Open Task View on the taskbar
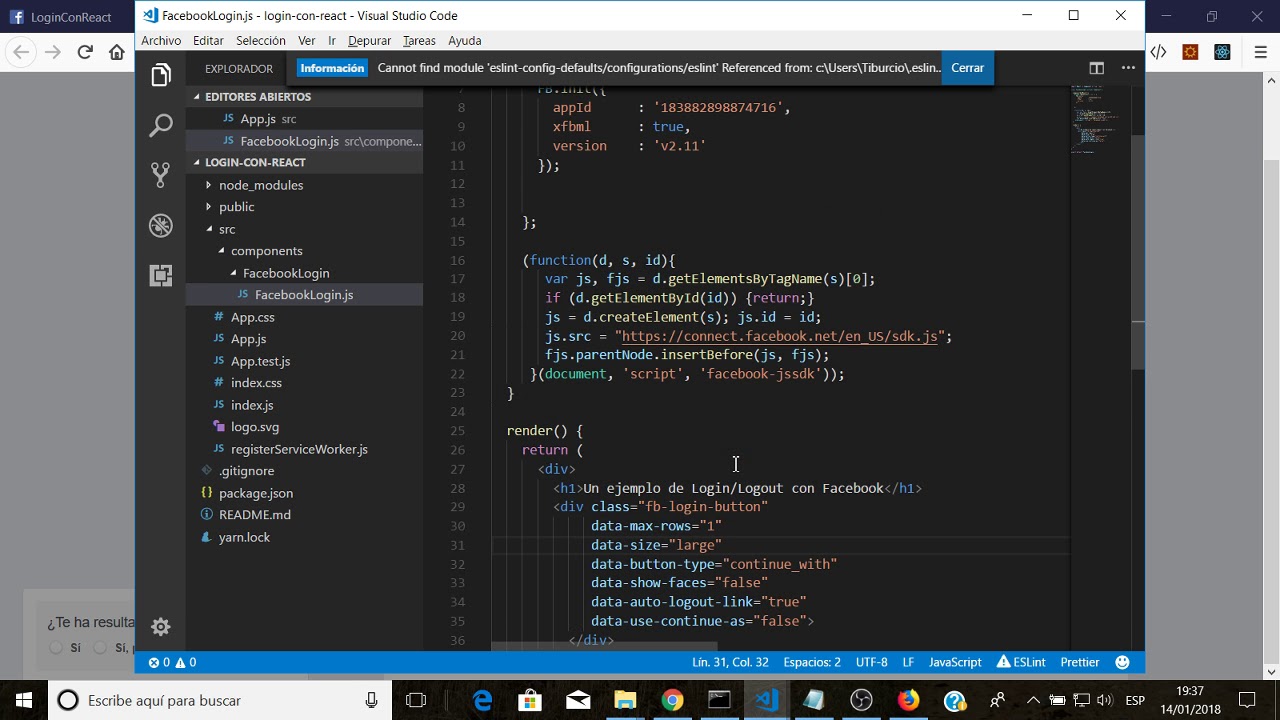1280x720 pixels. click(416, 700)
